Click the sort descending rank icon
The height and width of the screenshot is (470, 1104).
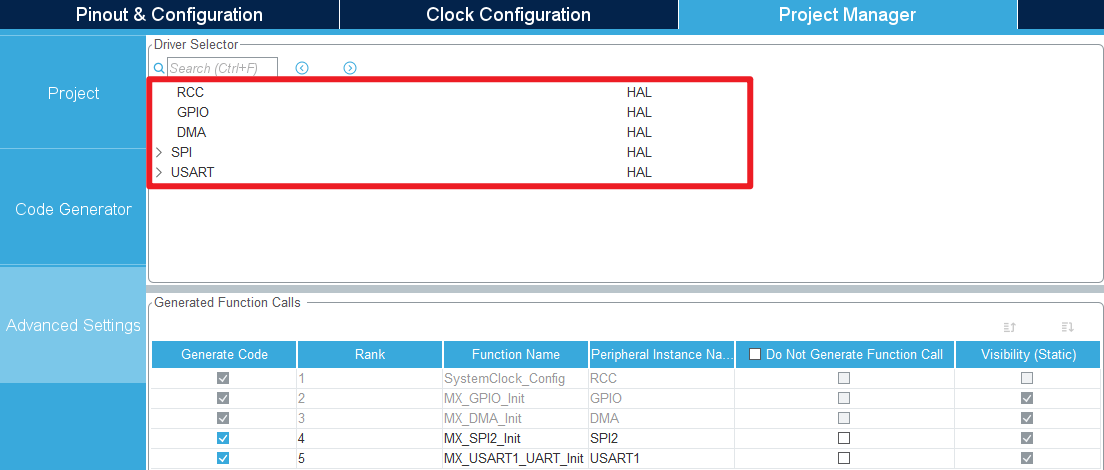click(x=1067, y=327)
